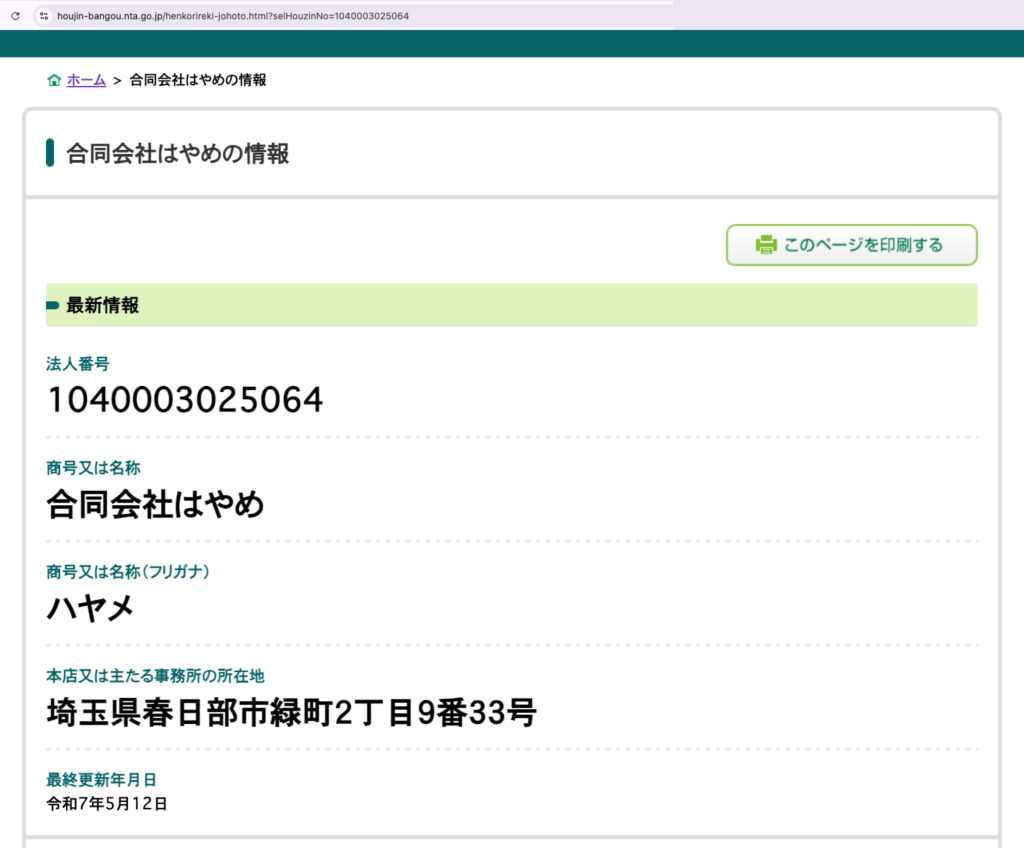Click the 最終更新年月日 label
Viewport: 1024px width, 848px height.
[x=101, y=779]
